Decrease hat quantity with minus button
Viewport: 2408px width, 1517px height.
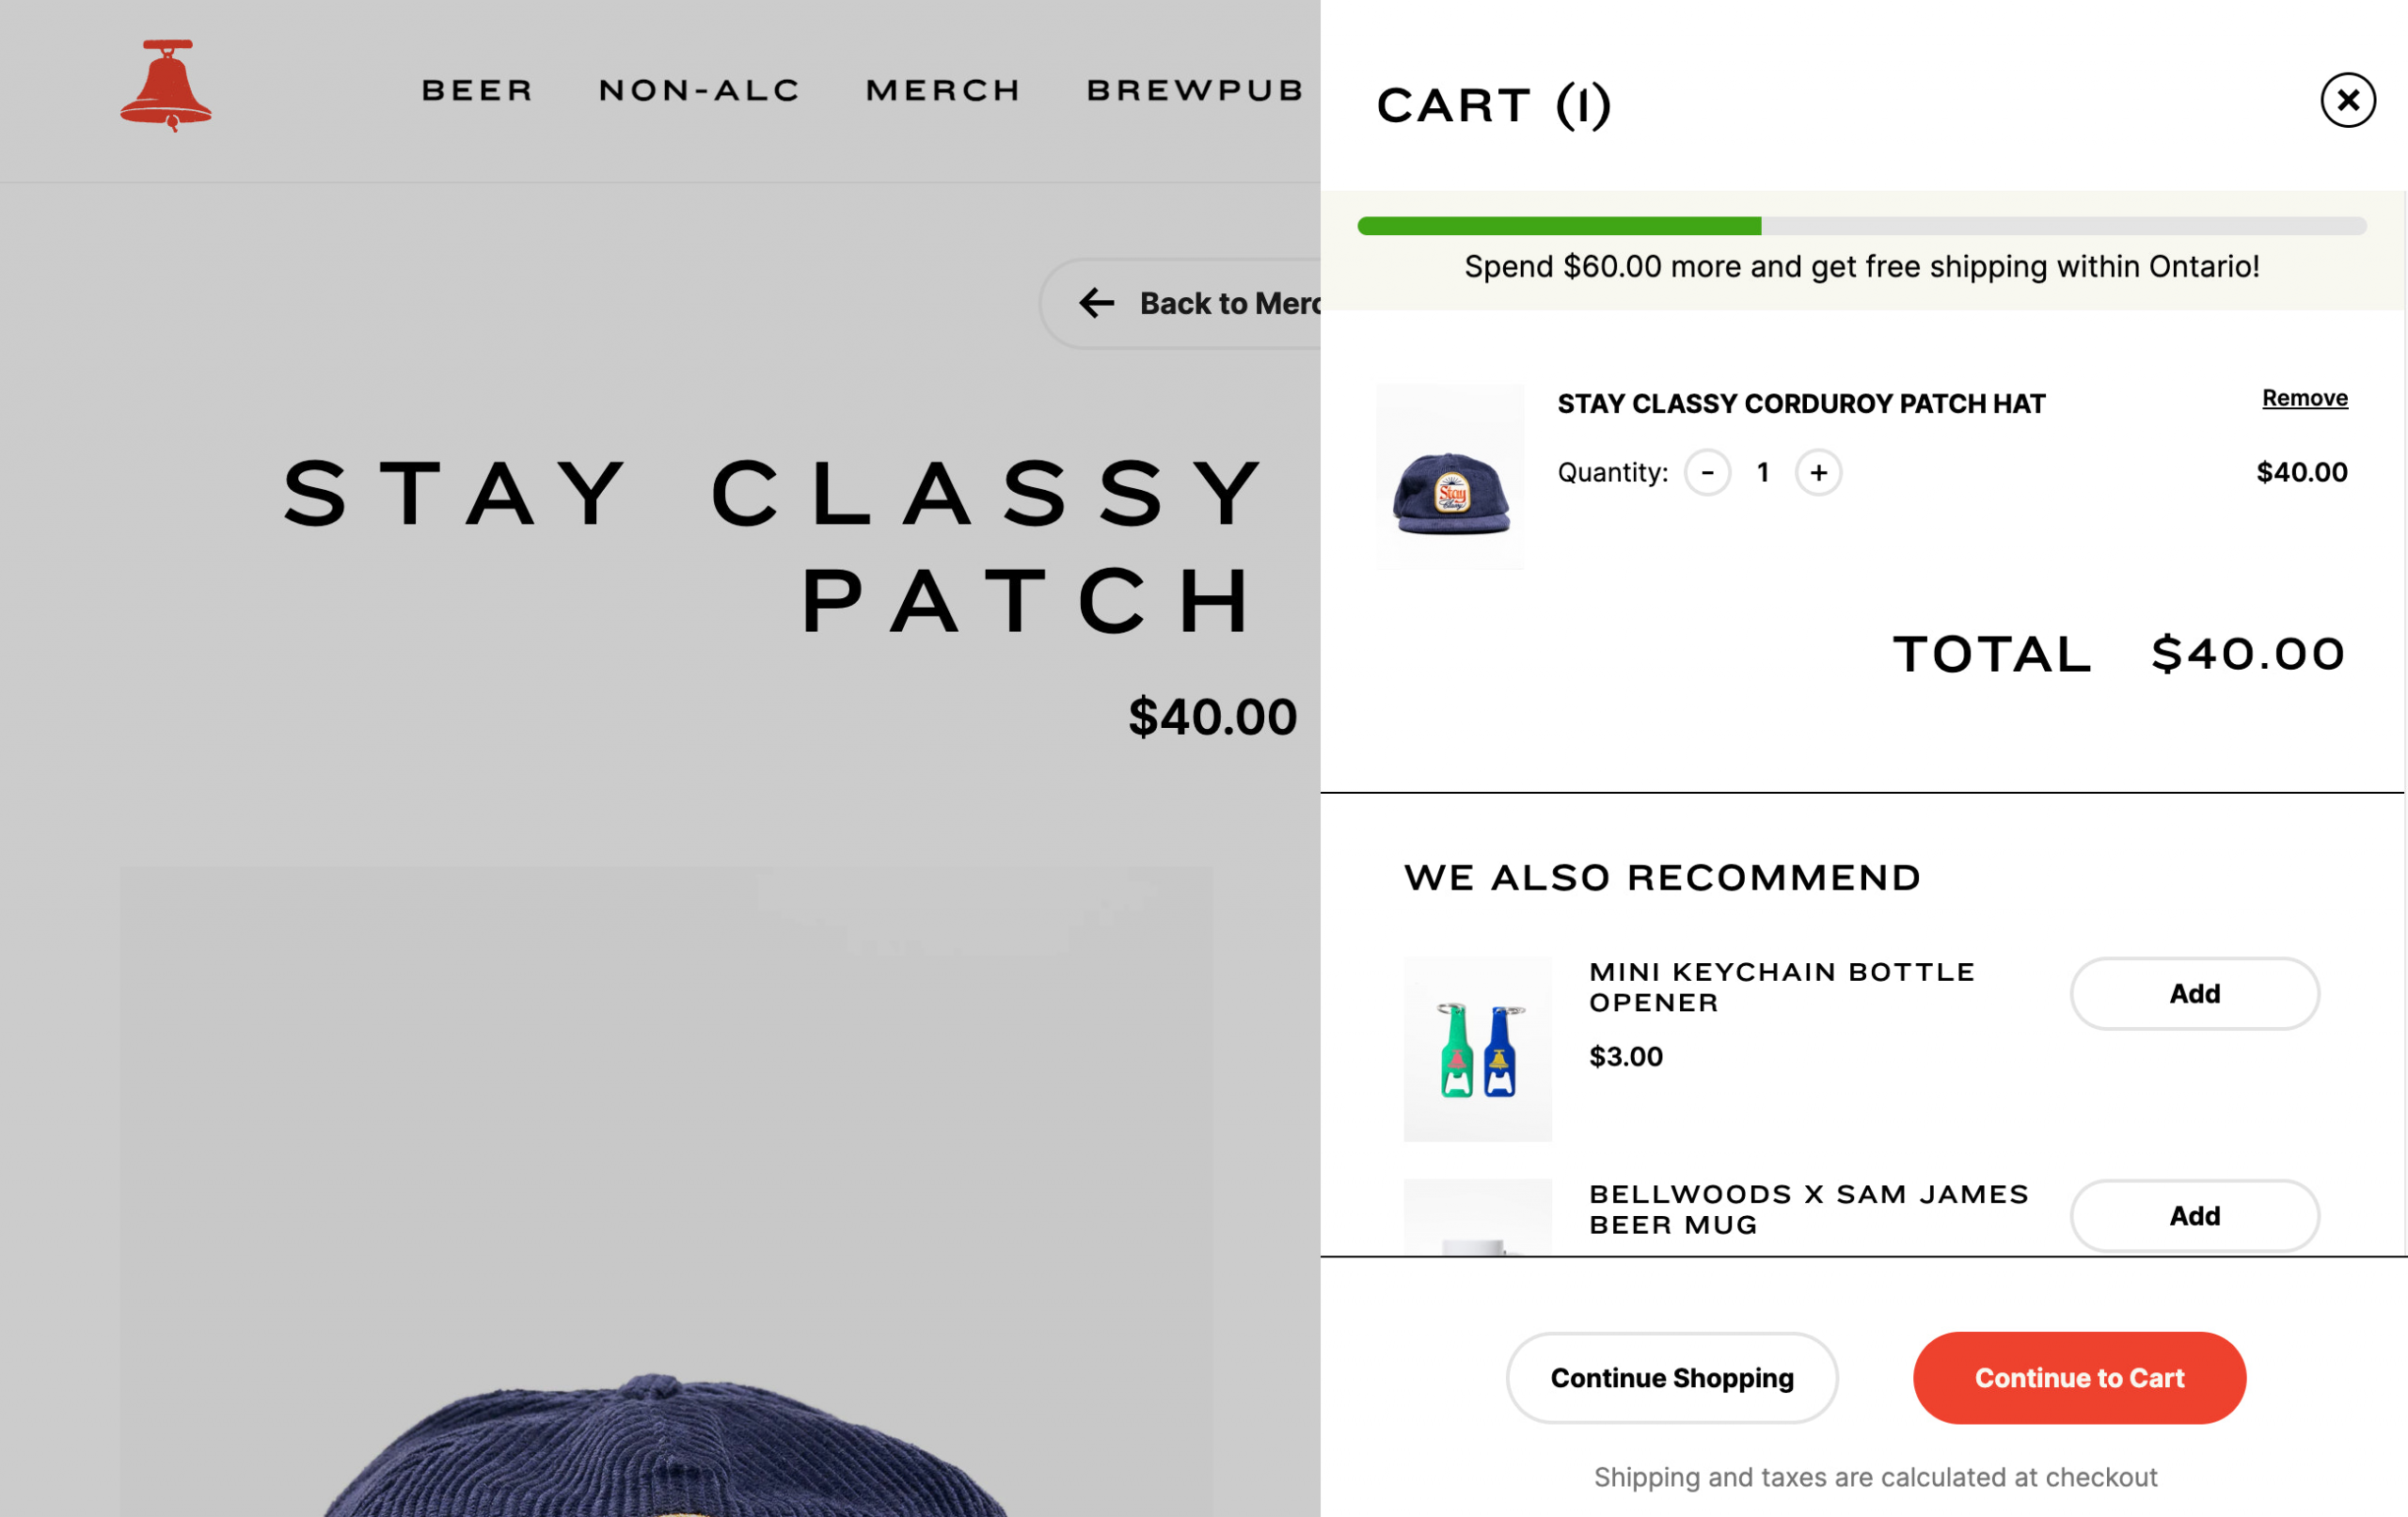point(1707,472)
